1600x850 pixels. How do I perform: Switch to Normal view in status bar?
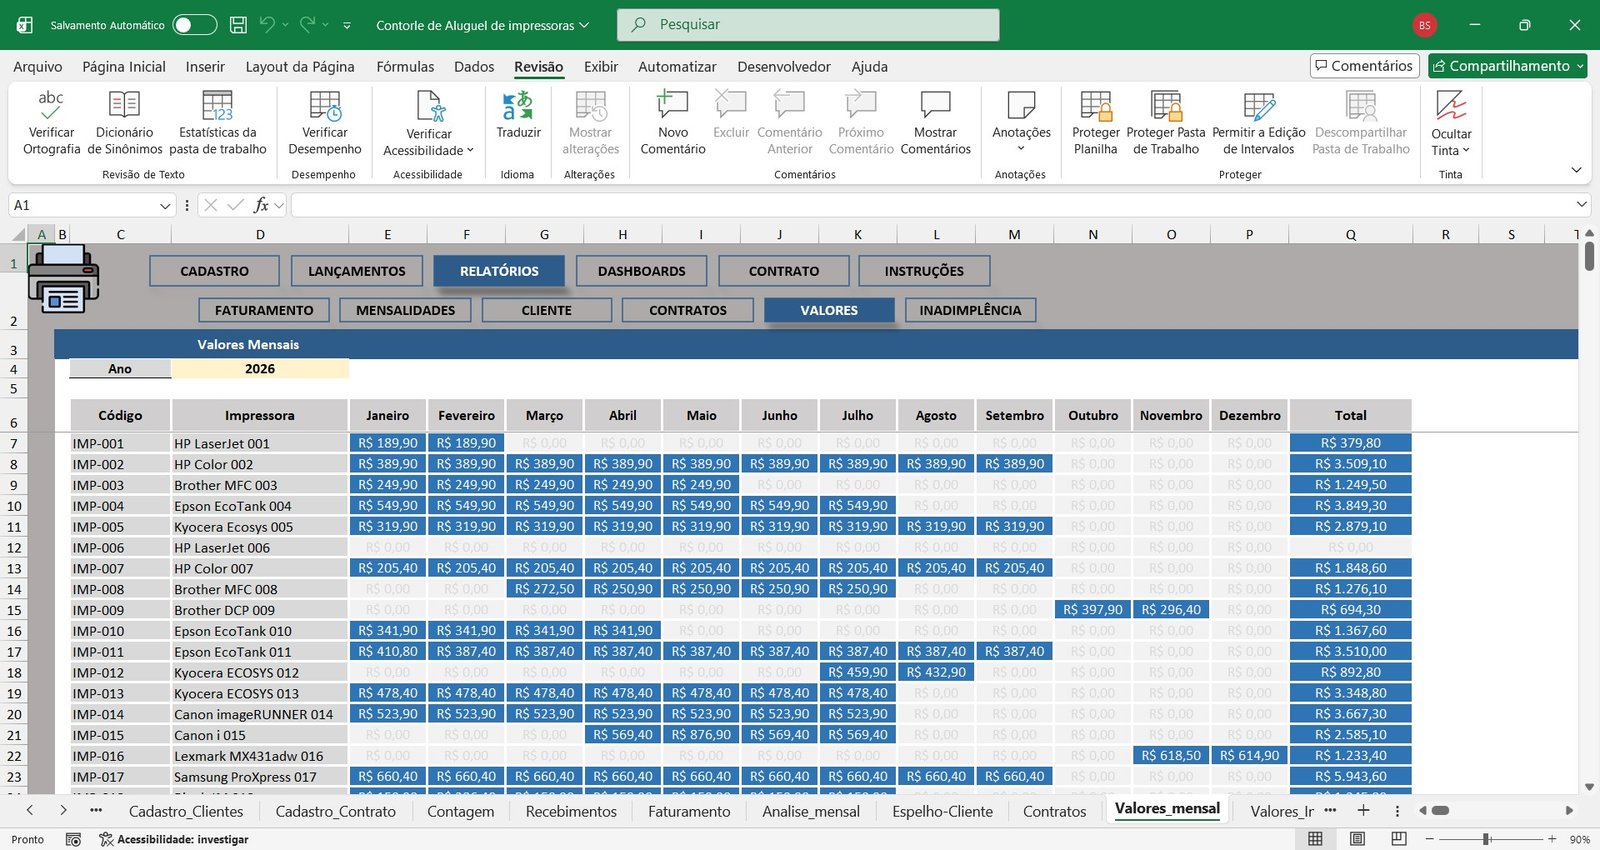(1315, 839)
